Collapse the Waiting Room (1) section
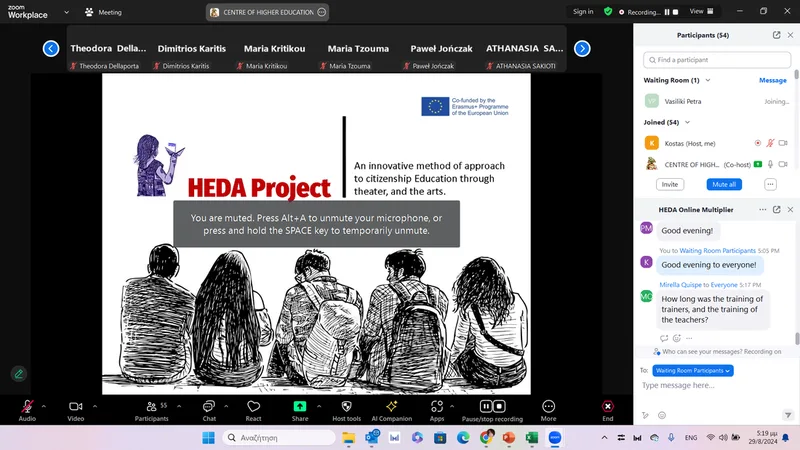 point(708,80)
